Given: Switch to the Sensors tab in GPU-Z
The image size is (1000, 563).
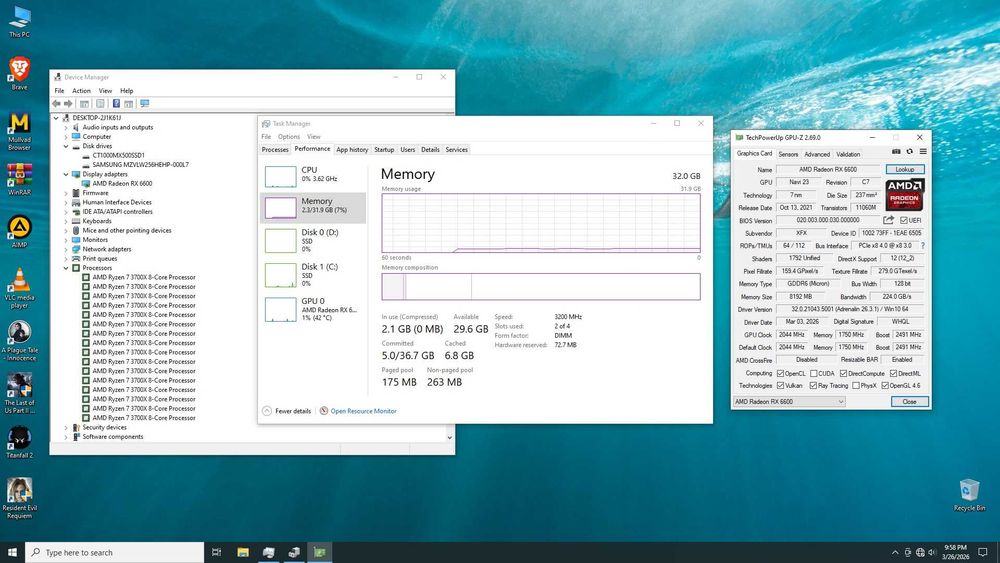Looking at the screenshot, I should click(x=788, y=154).
